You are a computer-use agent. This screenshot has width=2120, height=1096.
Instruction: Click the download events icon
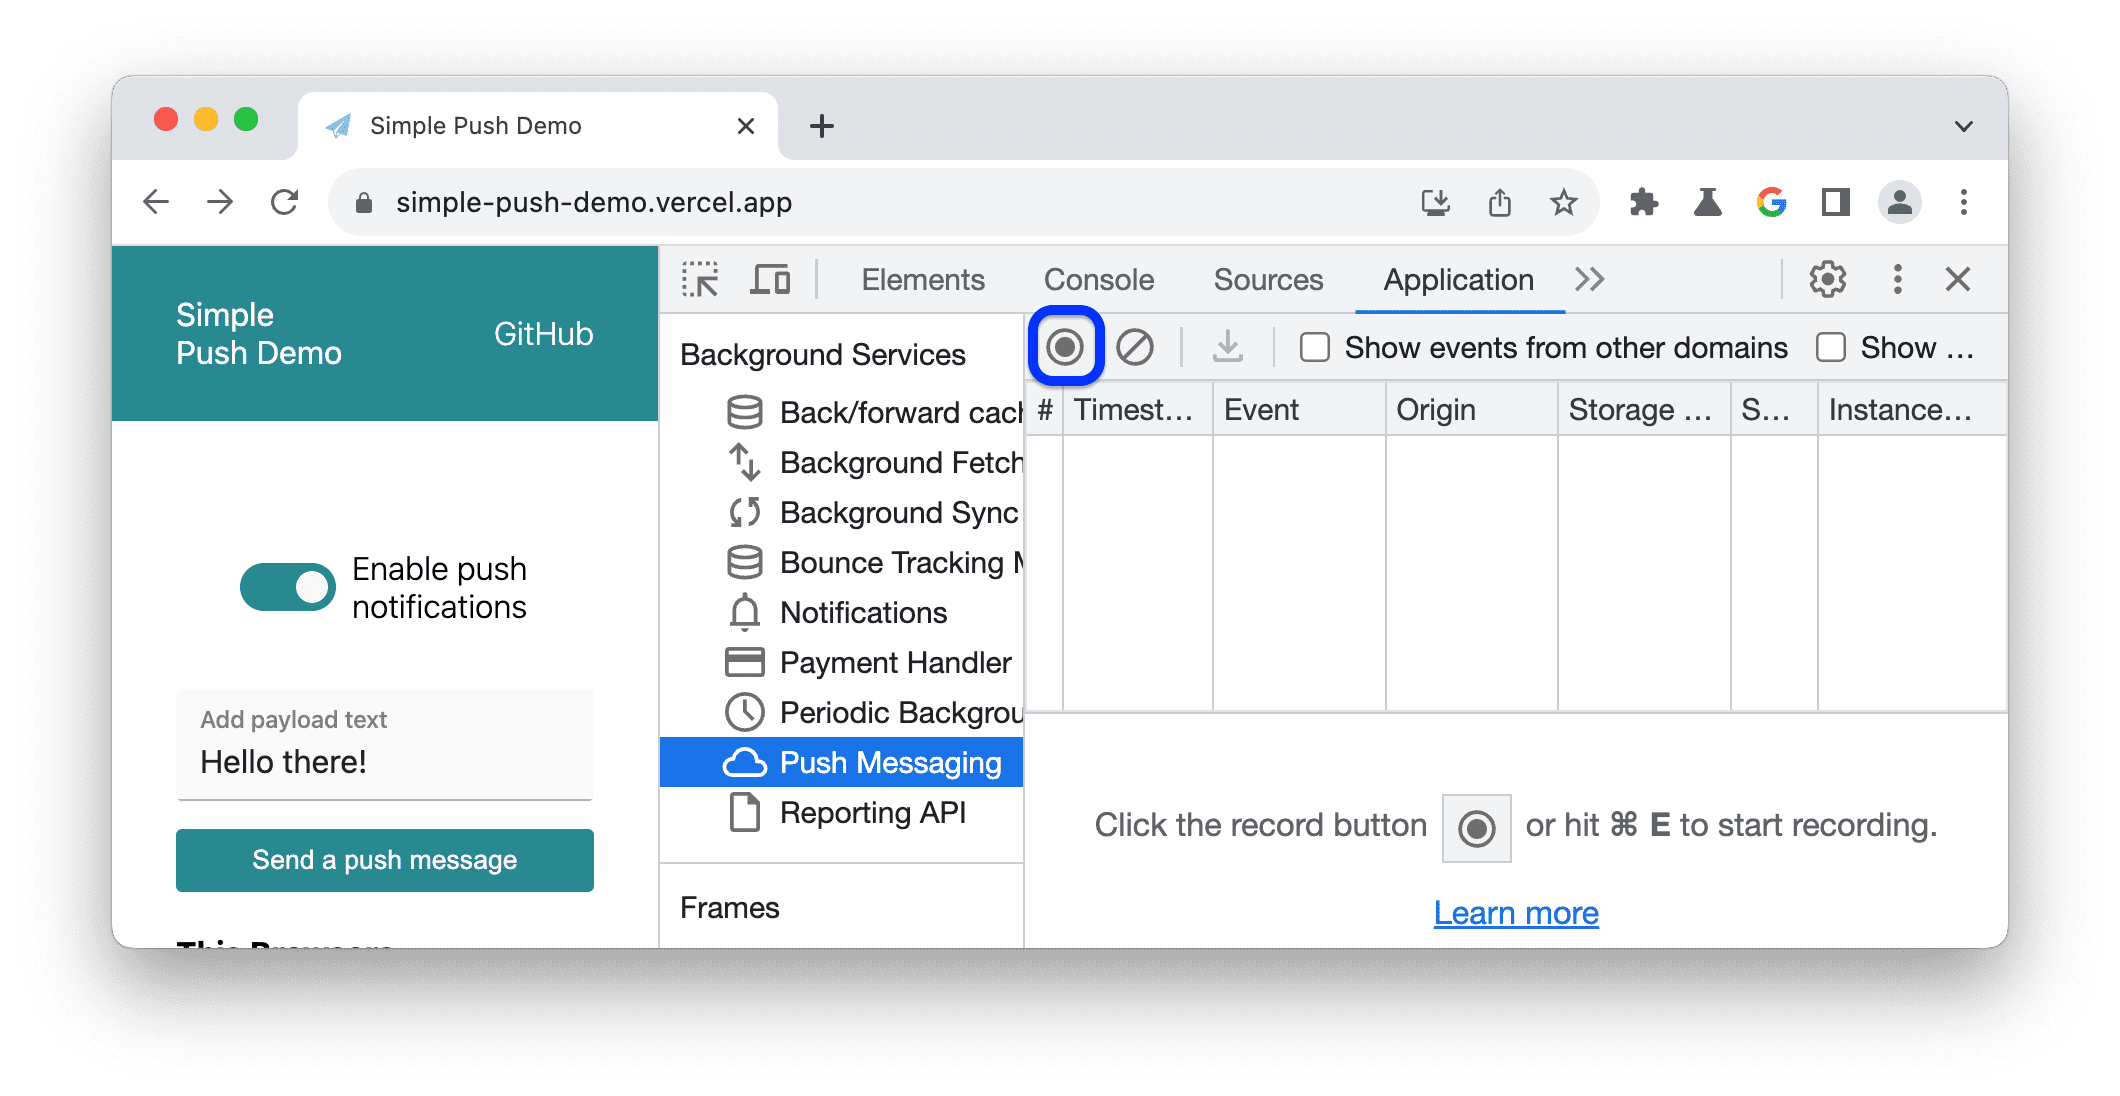click(x=1227, y=348)
